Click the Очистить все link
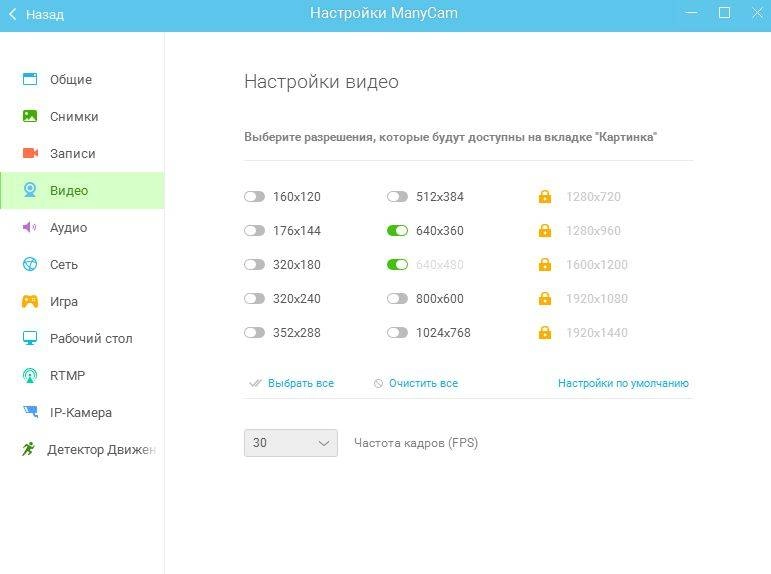The width and height of the screenshot is (771, 574). click(x=423, y=383)
